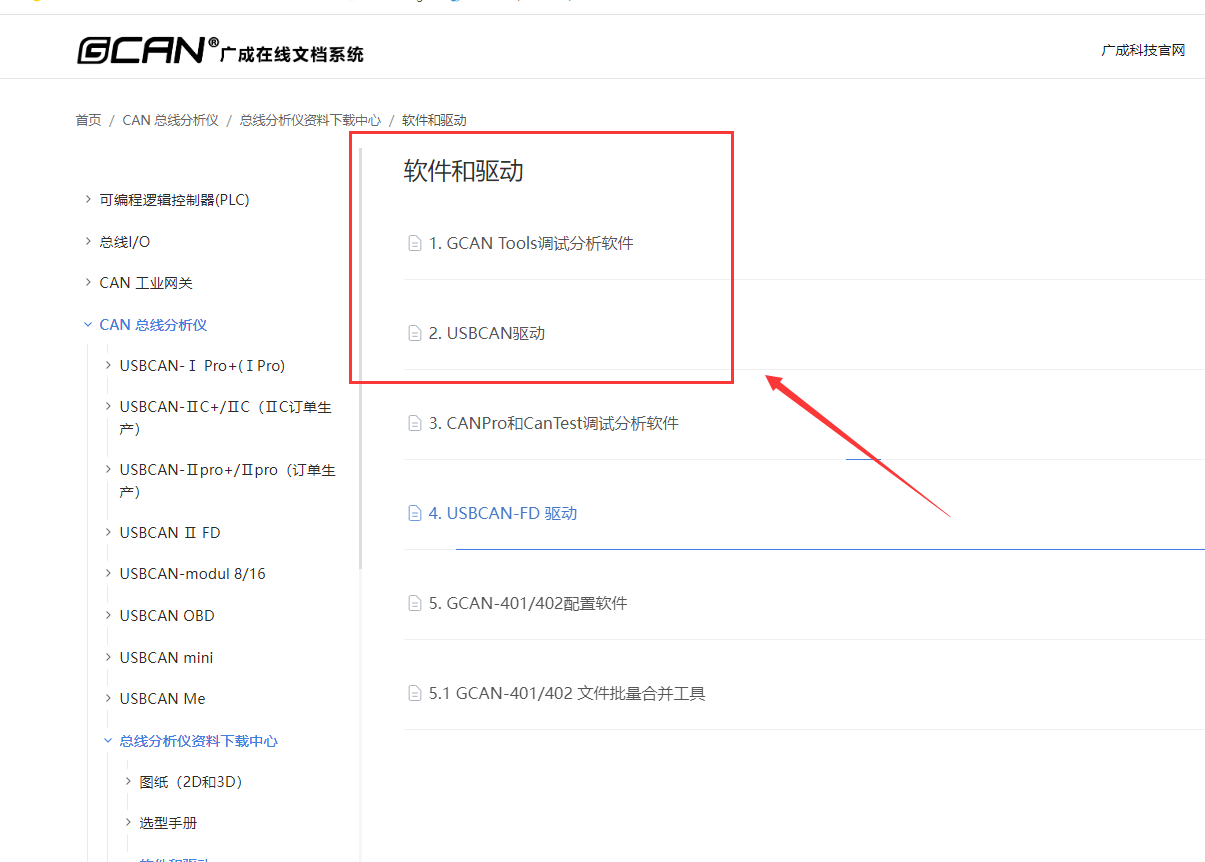Click document icon beside GCAN Tools调试分析软件
1205x862 pixels.
pyautogui.click(x=414, y=243)
